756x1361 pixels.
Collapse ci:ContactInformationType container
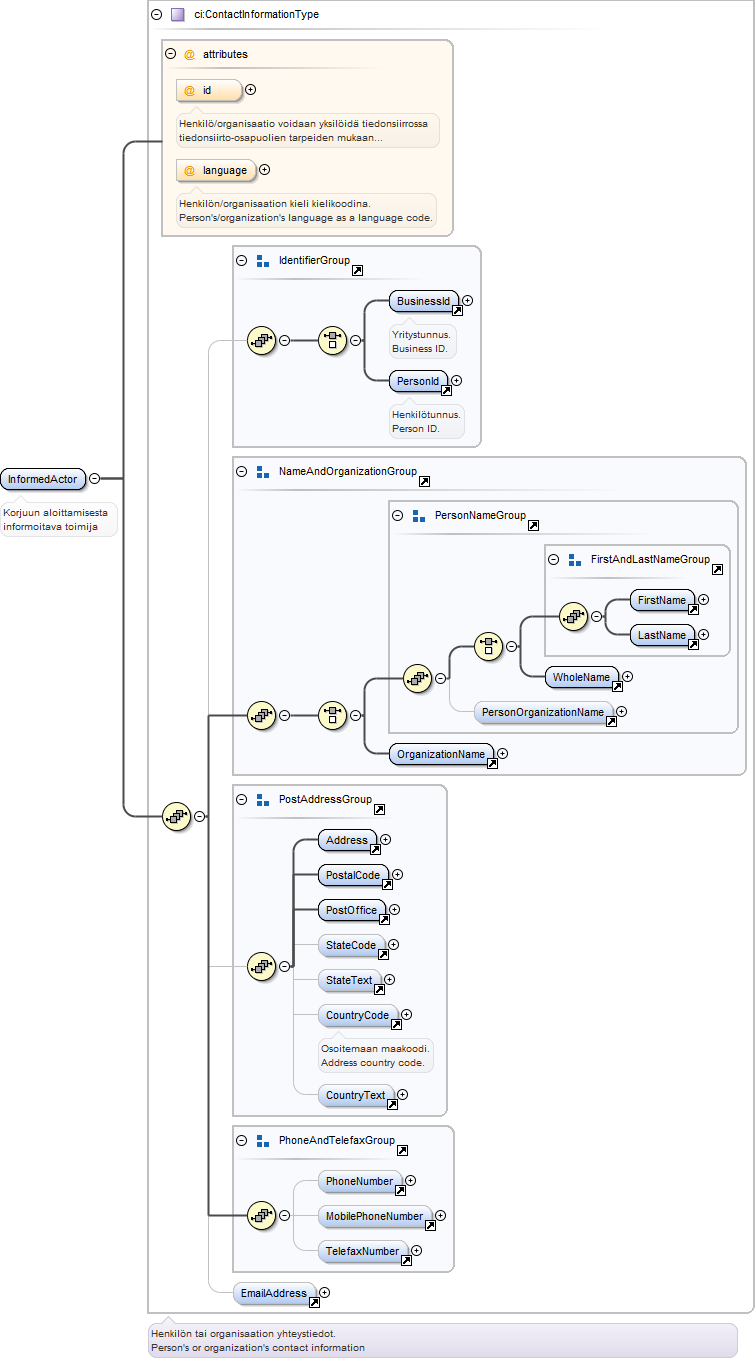point(156,15)
